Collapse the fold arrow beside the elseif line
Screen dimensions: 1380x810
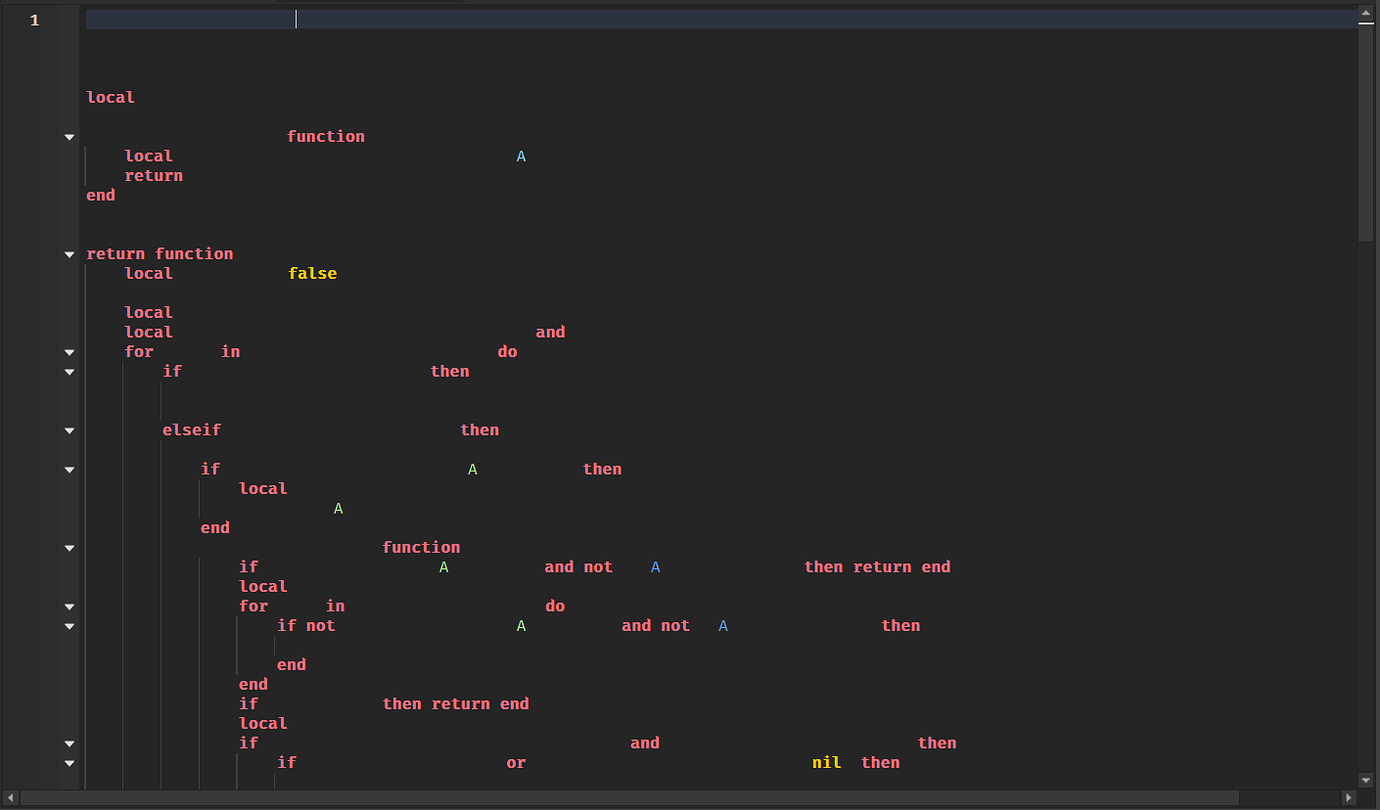69,430
